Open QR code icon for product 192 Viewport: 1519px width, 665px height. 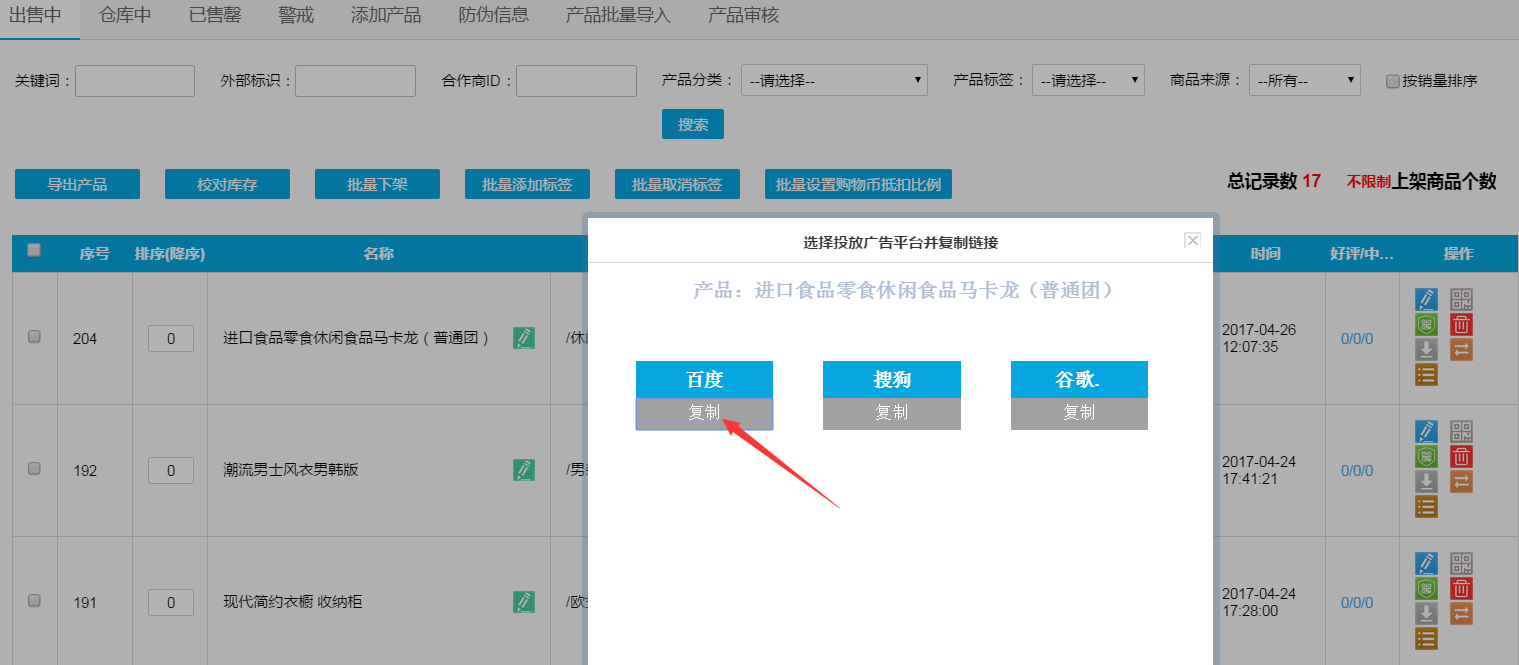pos(1461,431)
